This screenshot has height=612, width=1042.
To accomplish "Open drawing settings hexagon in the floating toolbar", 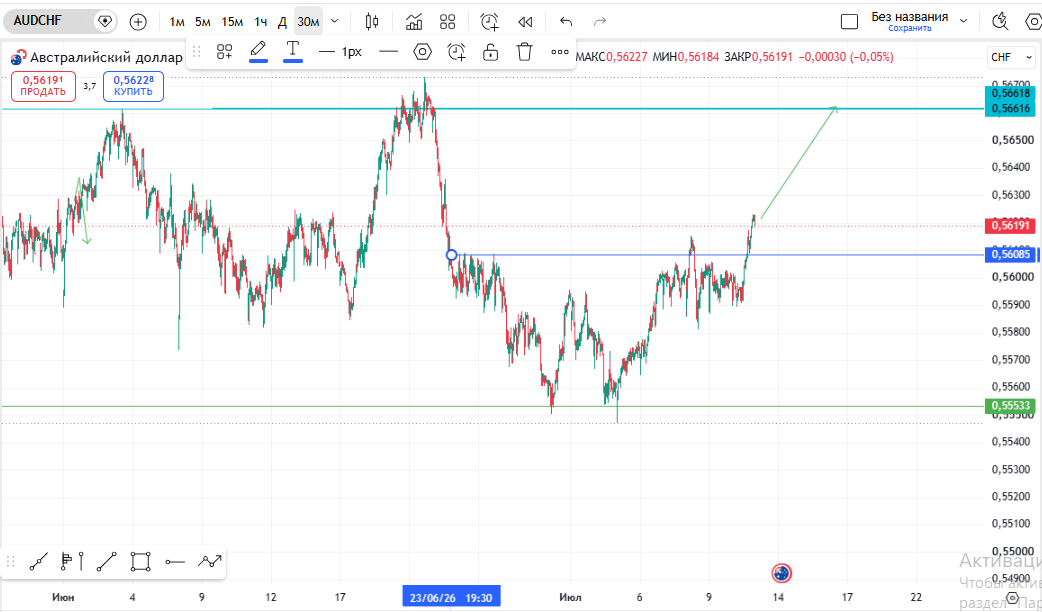I will coord(423,51).
